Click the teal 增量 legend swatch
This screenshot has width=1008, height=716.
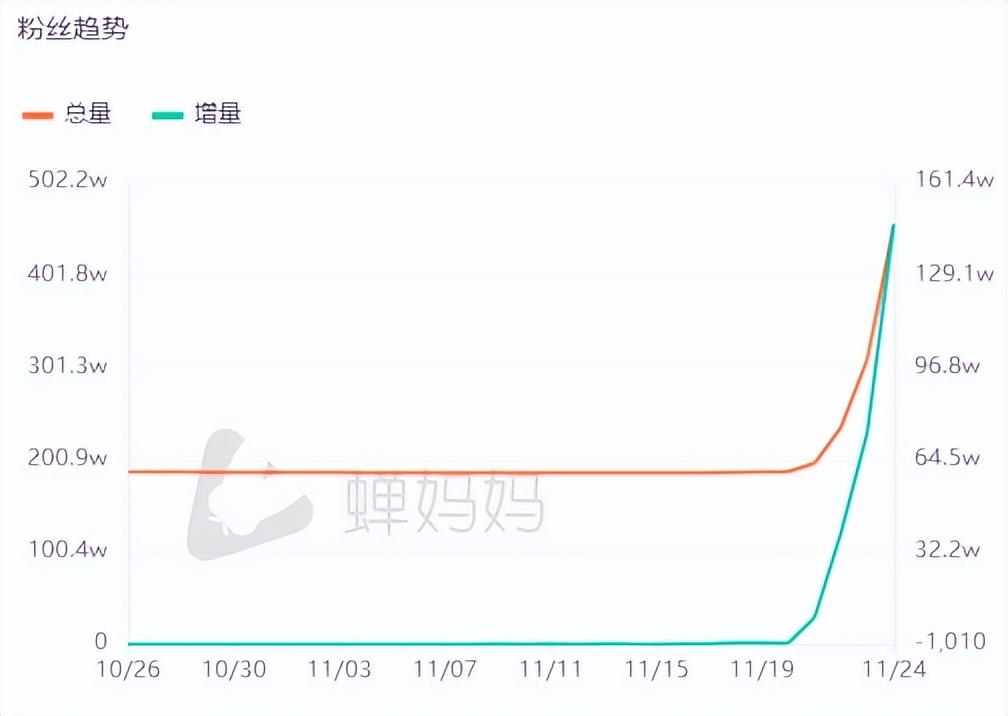pos(167,116)
